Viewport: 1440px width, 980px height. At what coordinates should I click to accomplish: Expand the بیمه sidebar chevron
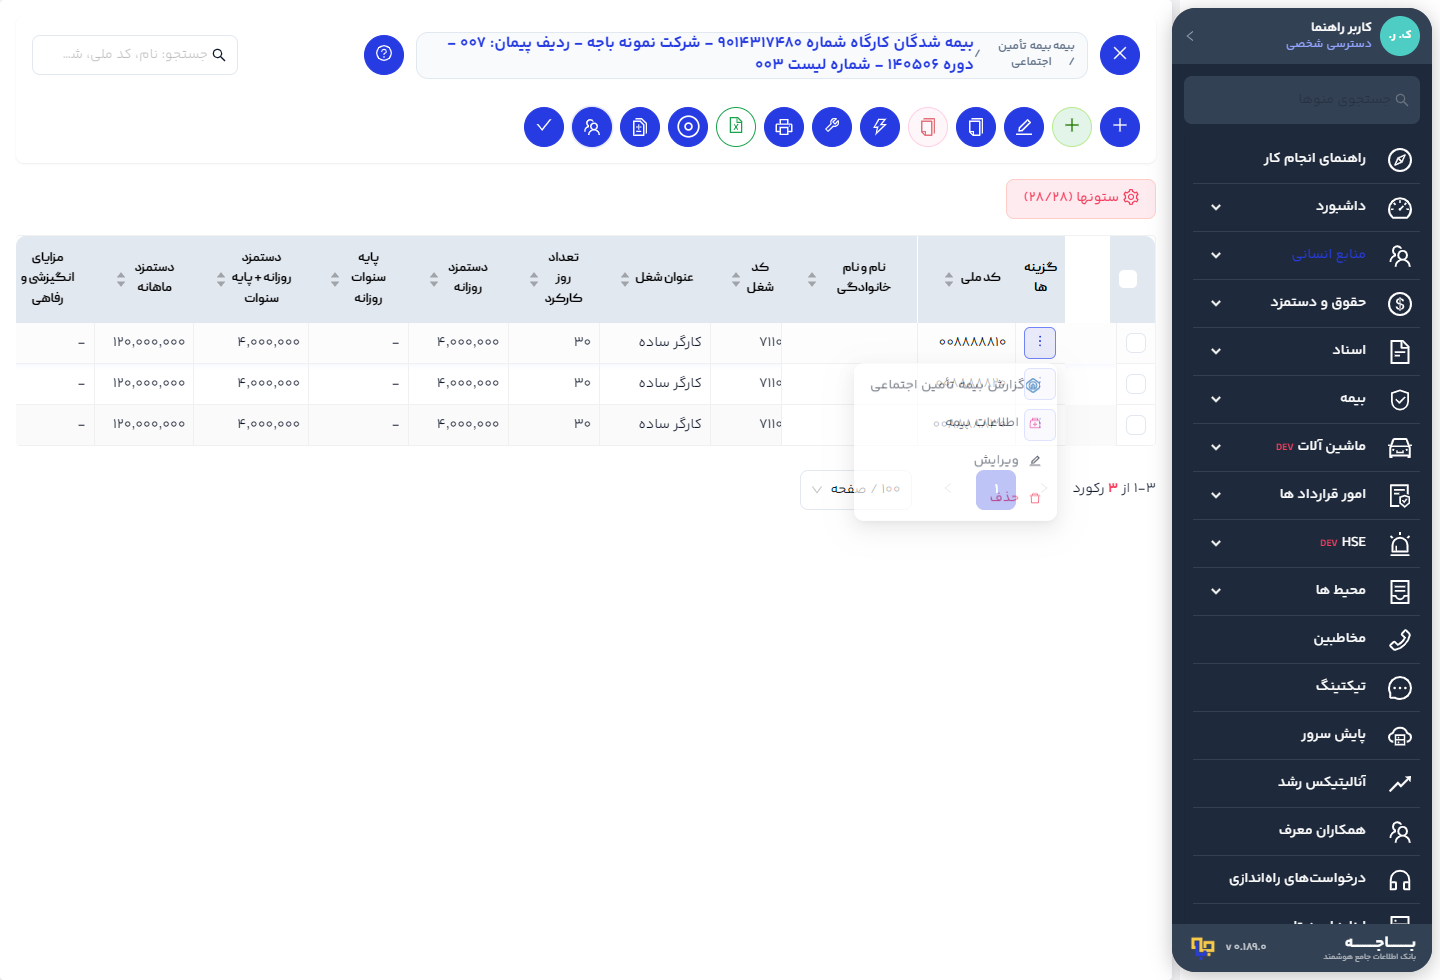click(x=1216, y=399)
